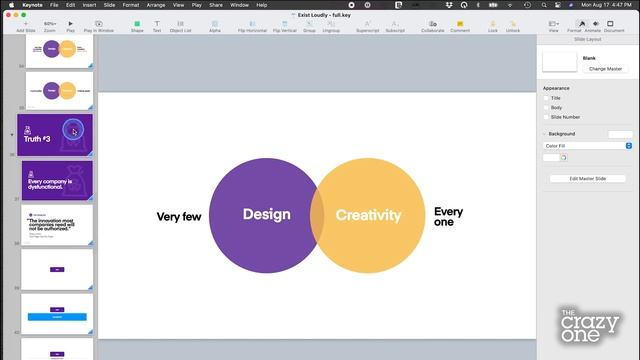The width and height of the screenshot is (640, 360).
Task: Enable the Body checkbox
Action: (x=546, y=107)
